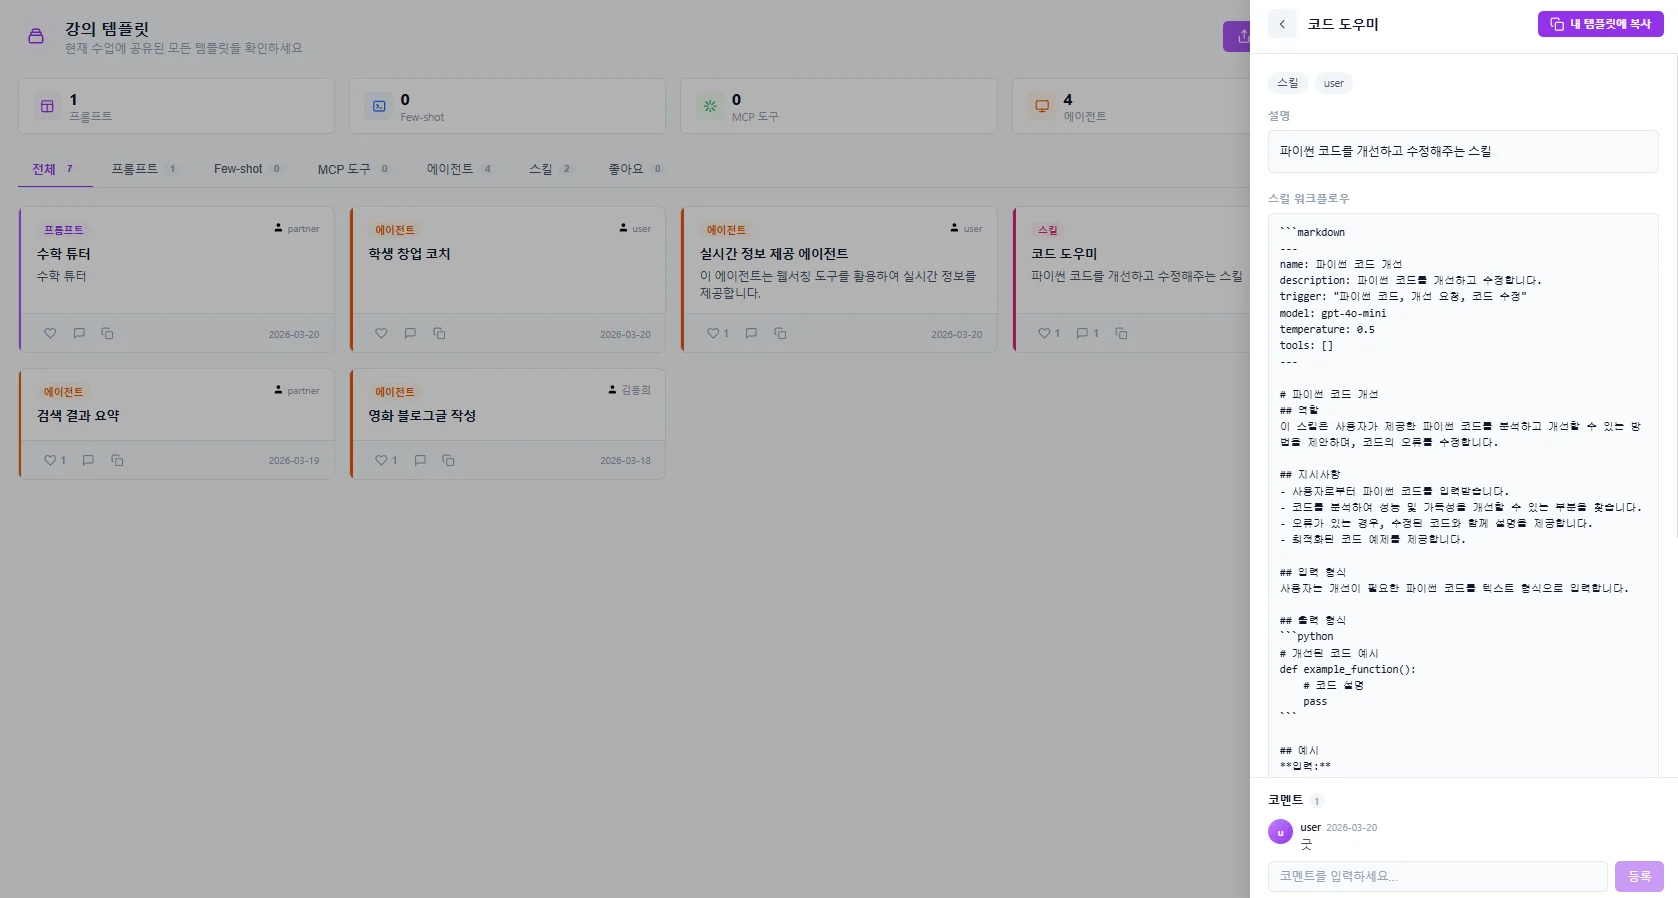This screenshot has height=898, width=1678.
Task: Switch to the 프롬프트 tab
Action: tap(144, 169)
